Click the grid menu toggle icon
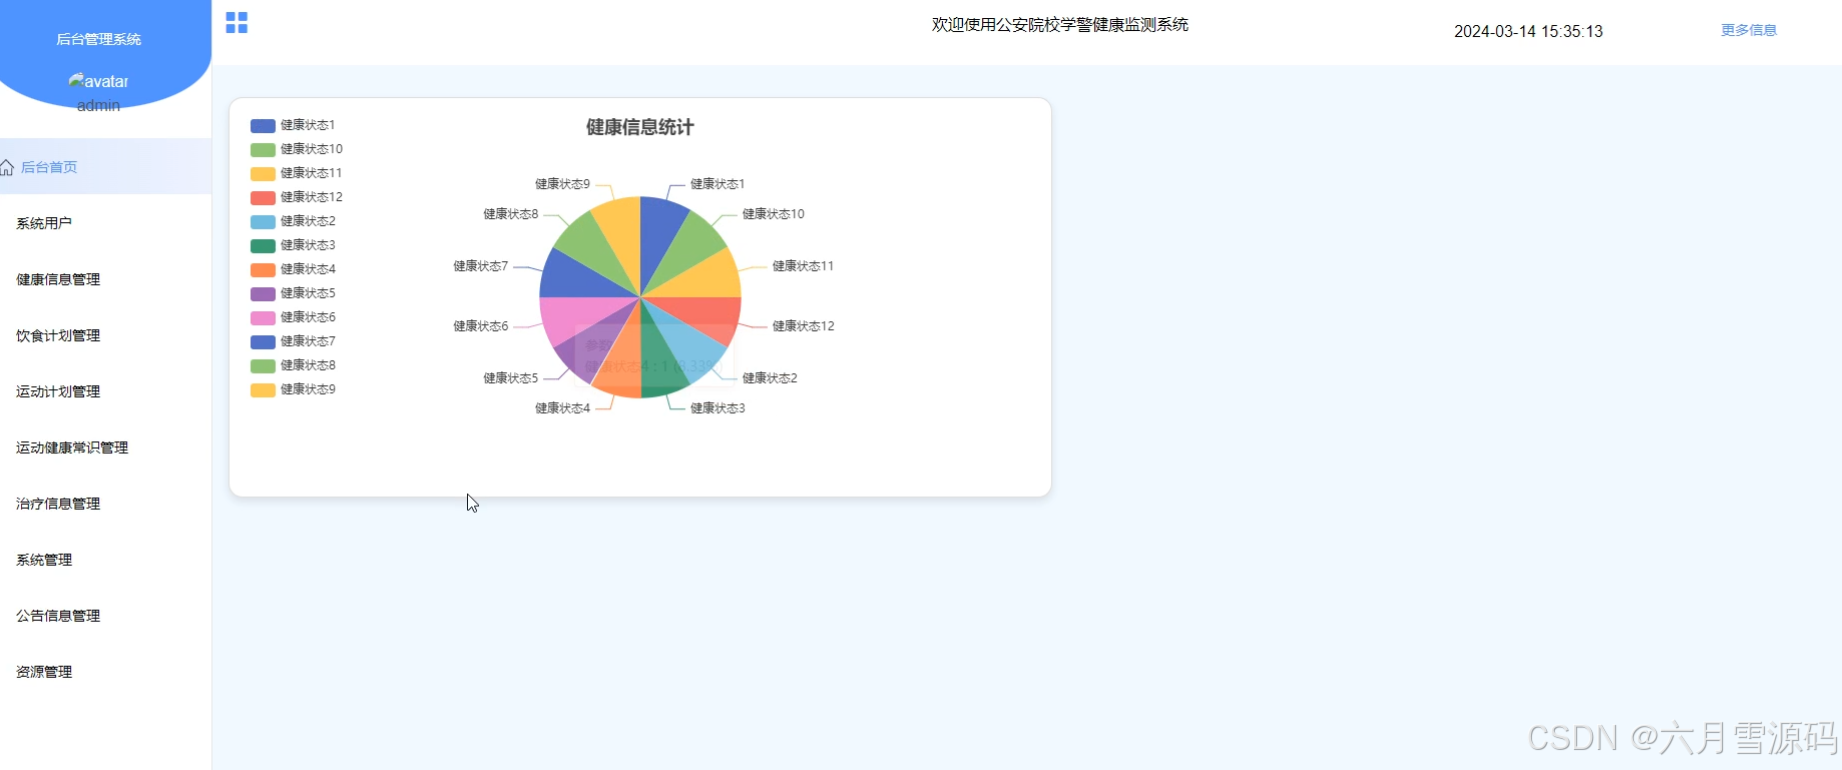The width and height of the screenshot is (1842, 770). [x=237, y=23]
